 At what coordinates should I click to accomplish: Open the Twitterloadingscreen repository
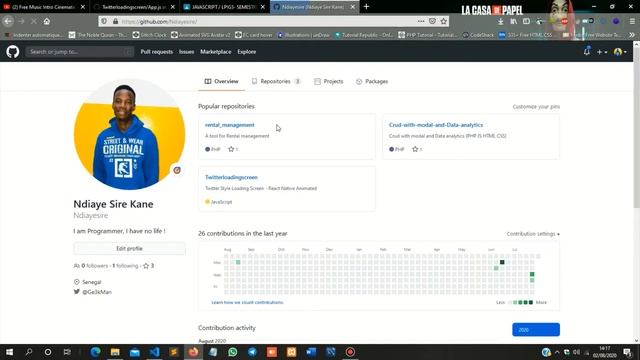click(x=231, y=177)
